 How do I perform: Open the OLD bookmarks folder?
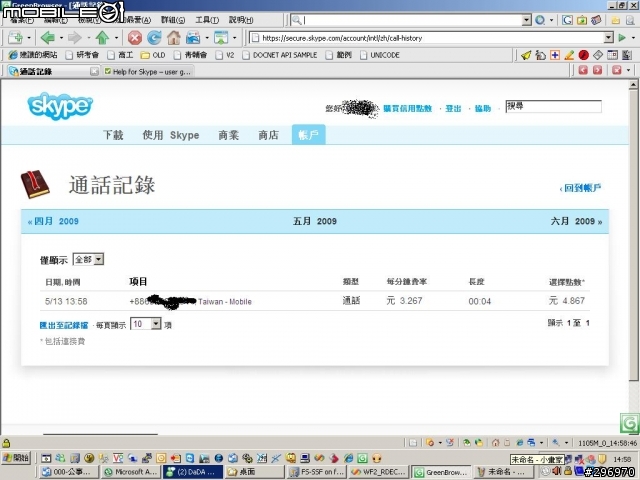(153, 55)
